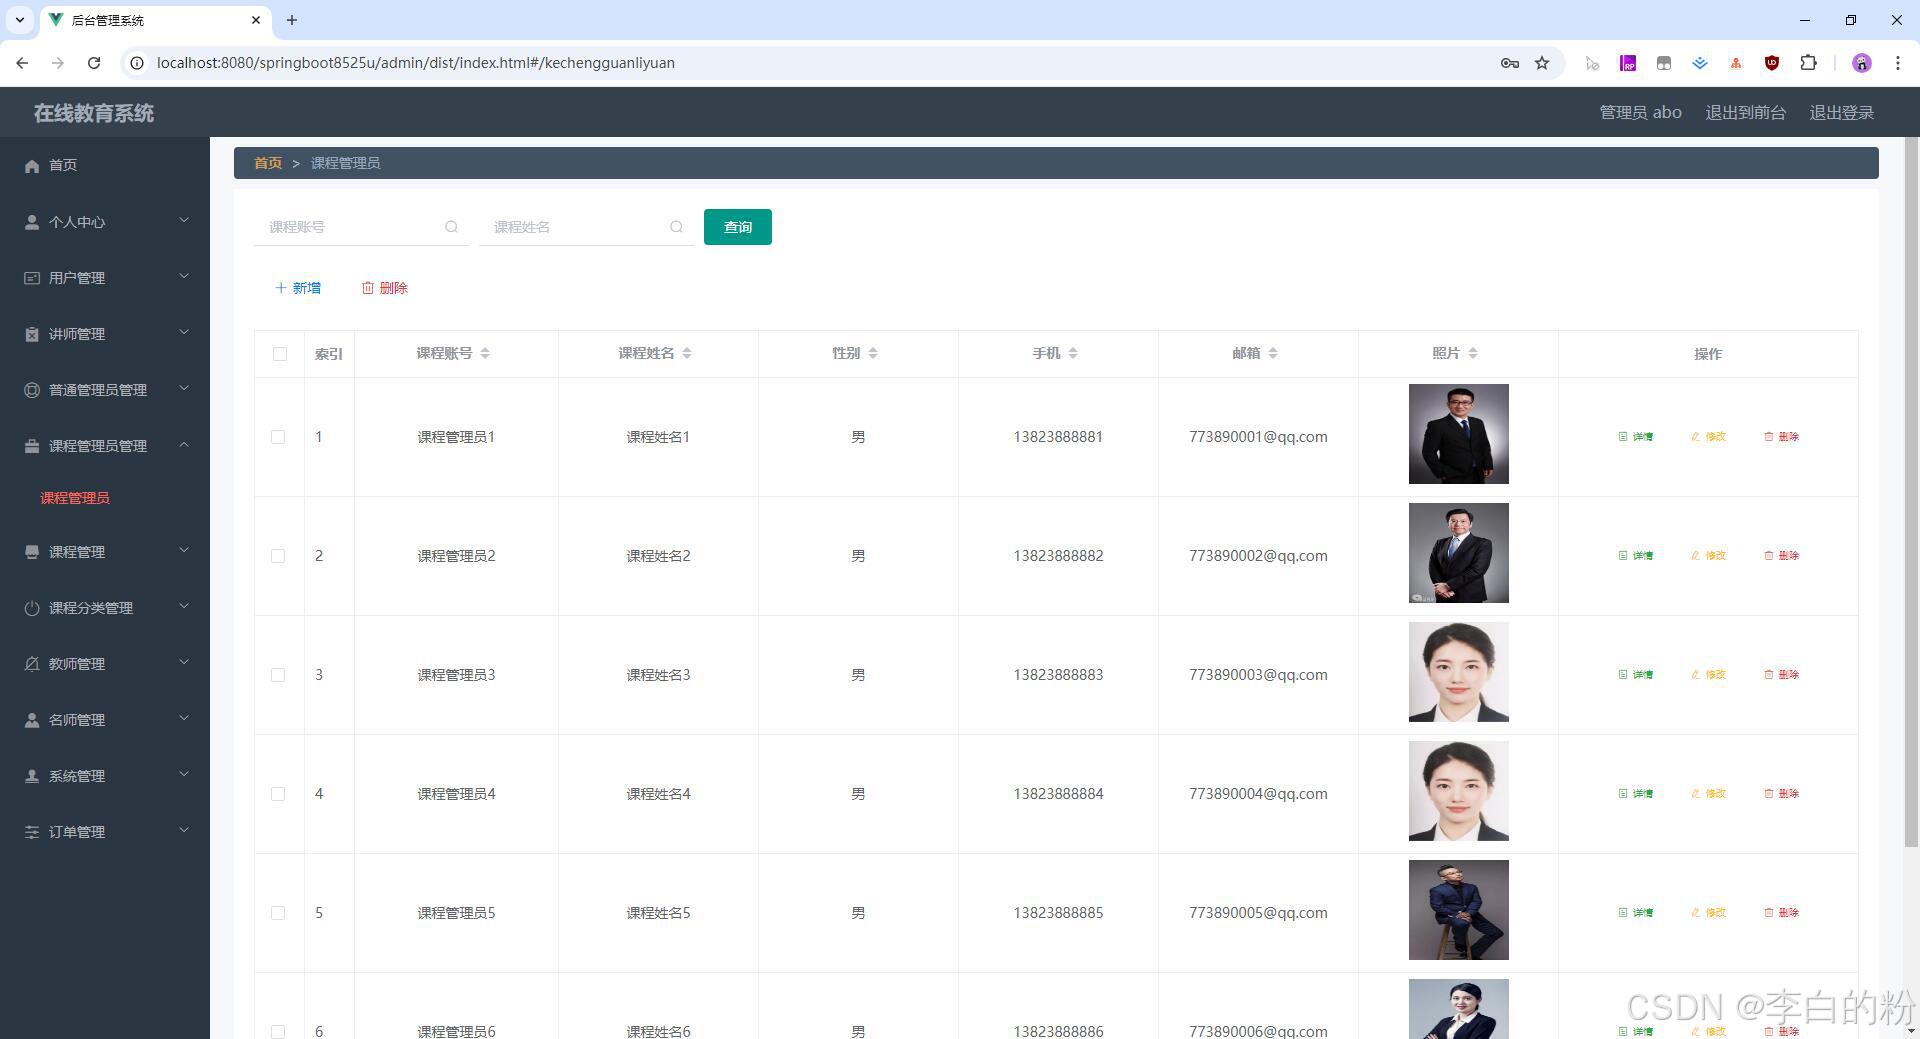The image size is (1920, 1039).
Task: Expand 讲师管理 menu chevron
Action: coord(184,332)
